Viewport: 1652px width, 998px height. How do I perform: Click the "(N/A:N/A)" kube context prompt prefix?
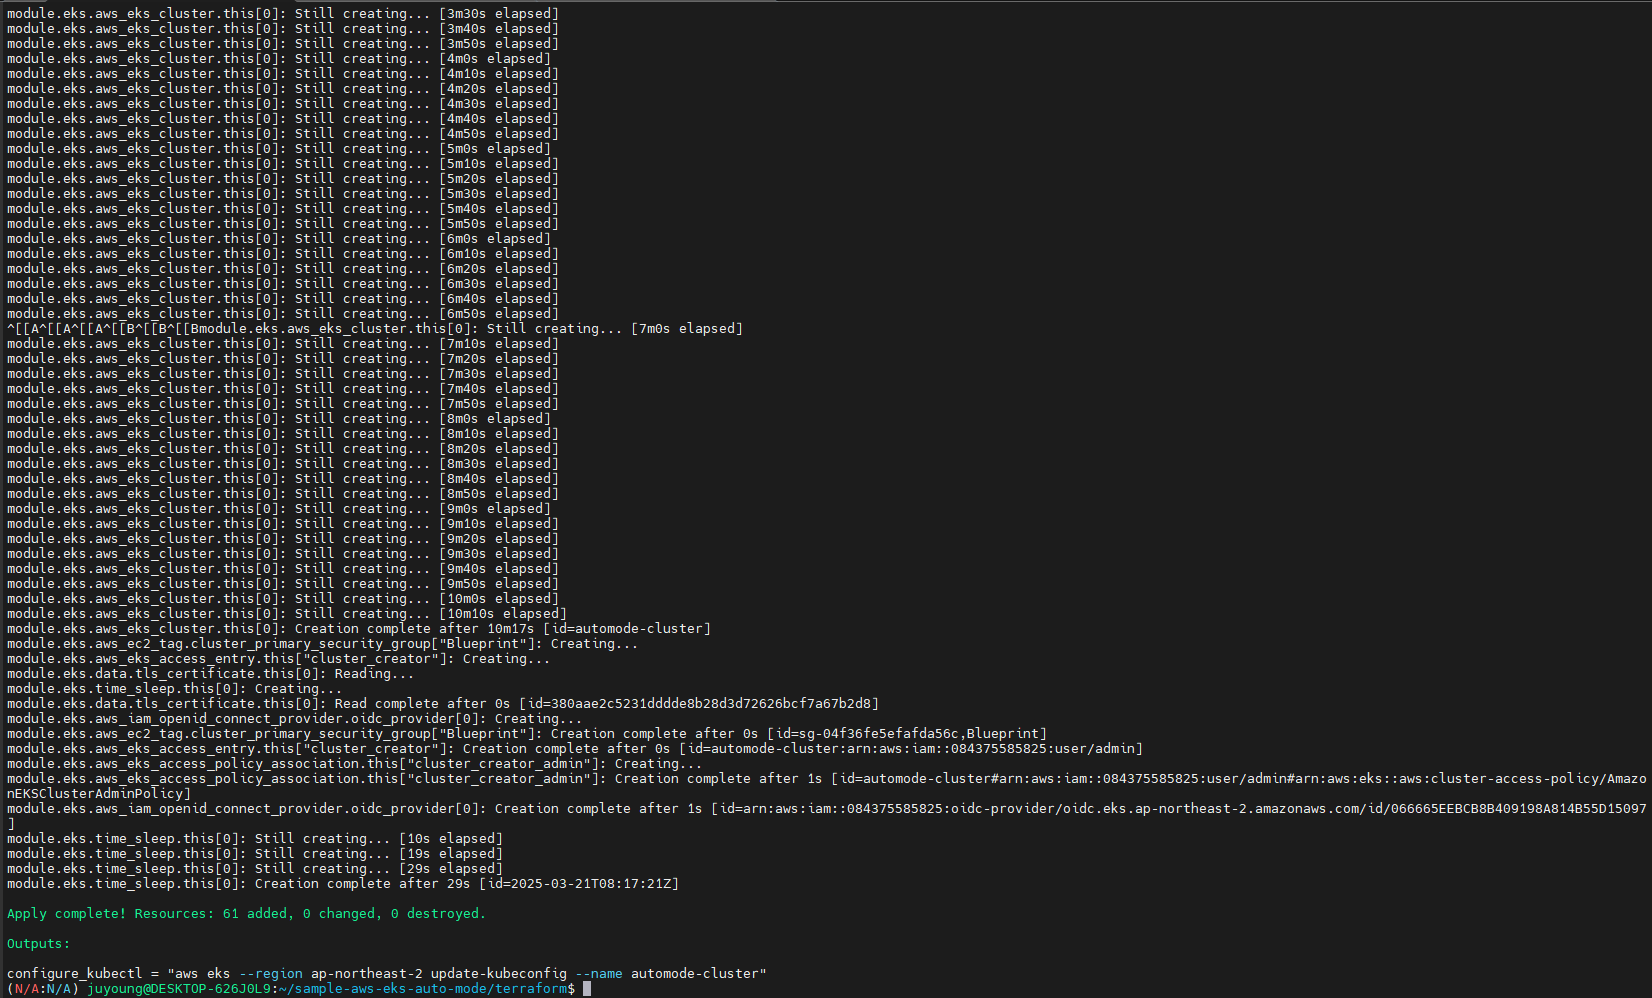click(43, 988)
